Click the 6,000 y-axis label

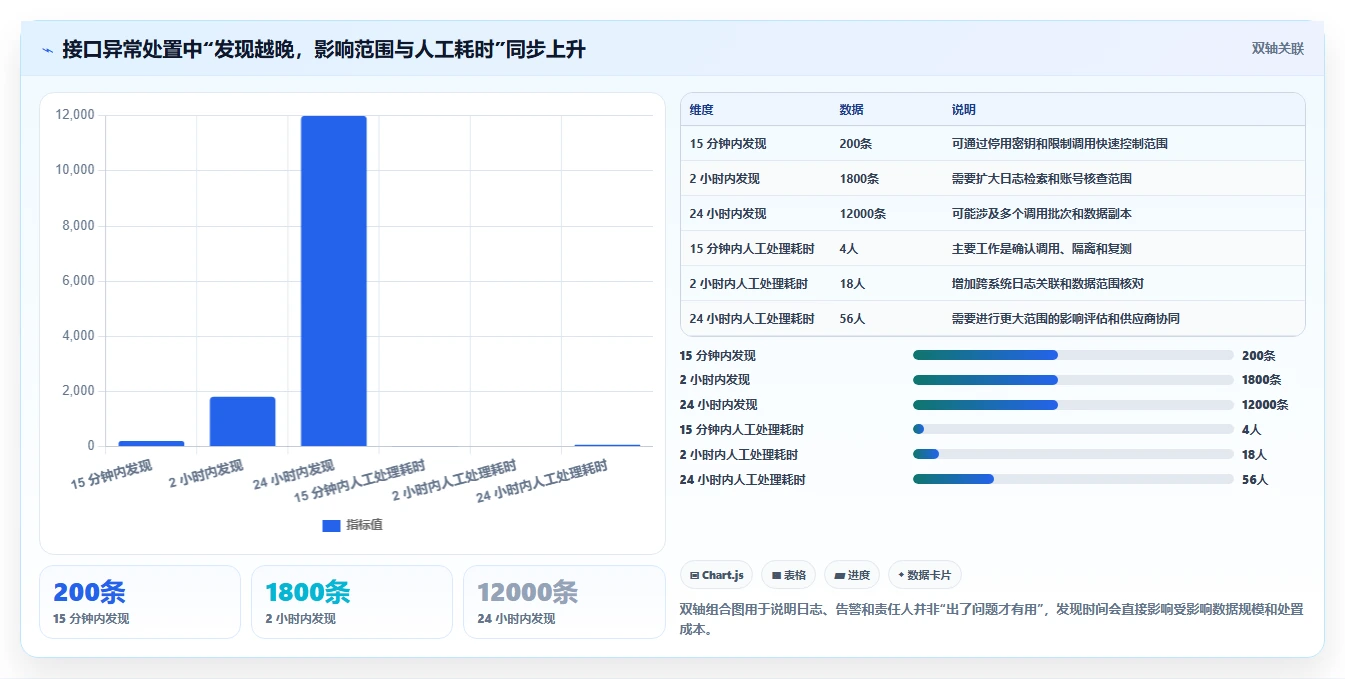(78, 281)
